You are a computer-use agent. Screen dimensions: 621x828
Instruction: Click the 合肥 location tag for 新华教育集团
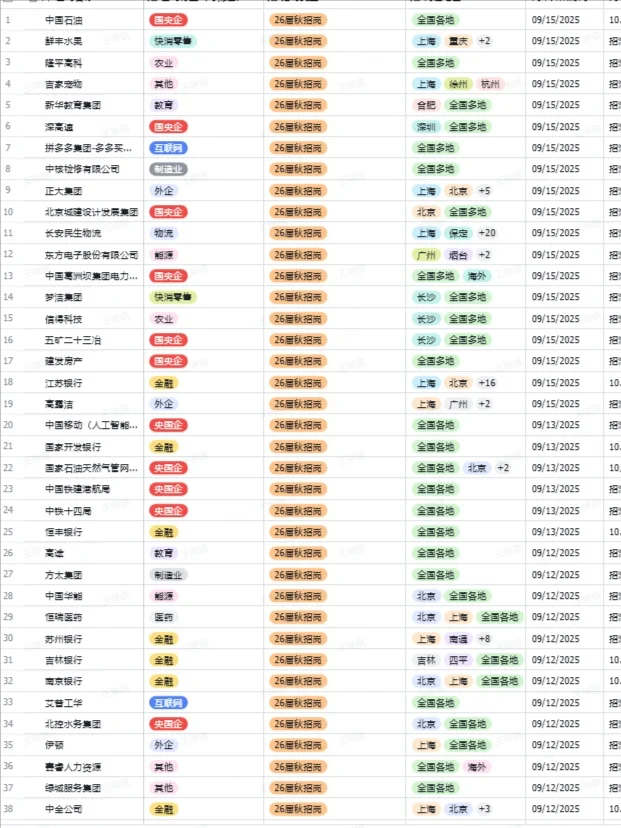426,105
